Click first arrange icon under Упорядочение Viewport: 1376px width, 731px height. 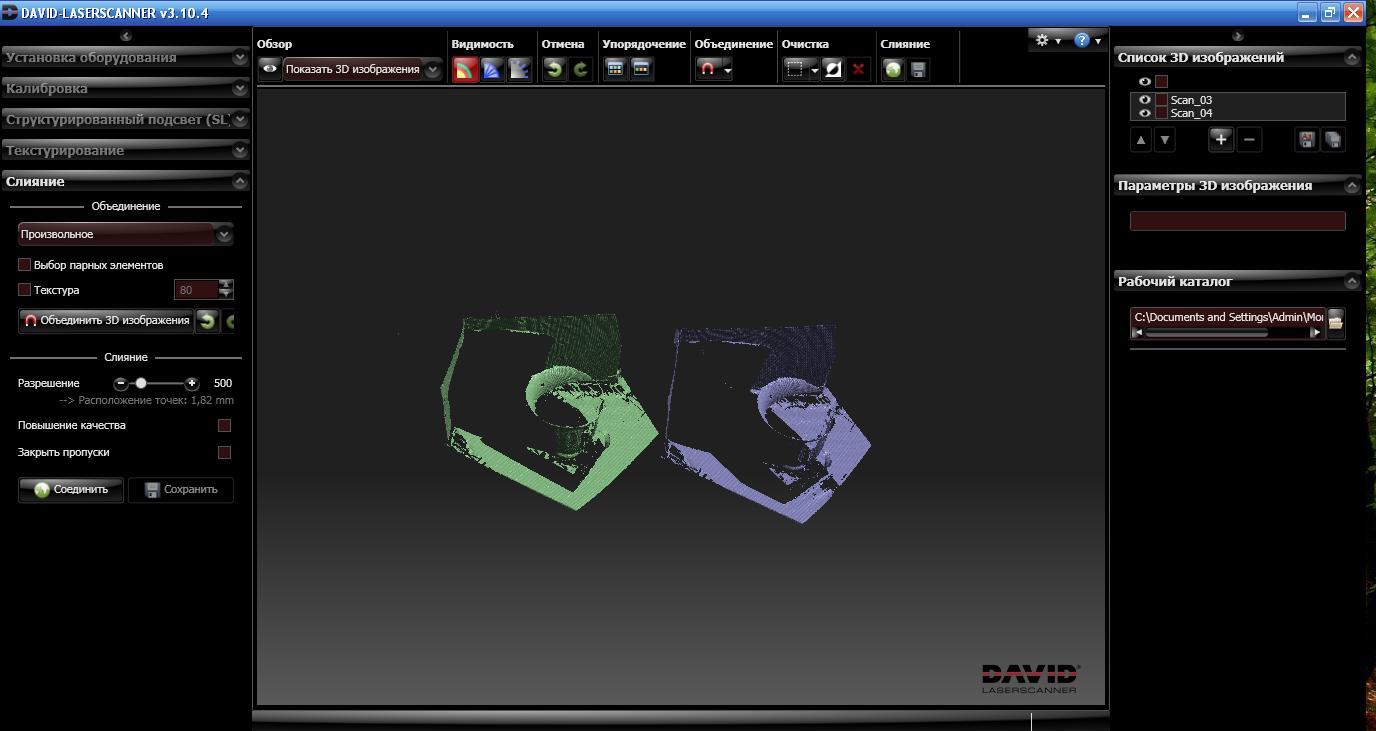615,69
